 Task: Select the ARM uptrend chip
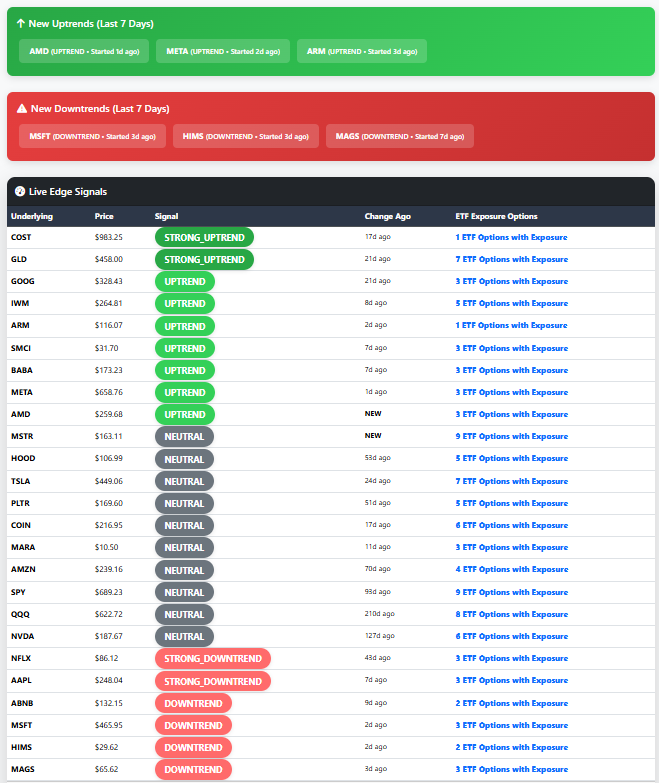tap(362, 51)
